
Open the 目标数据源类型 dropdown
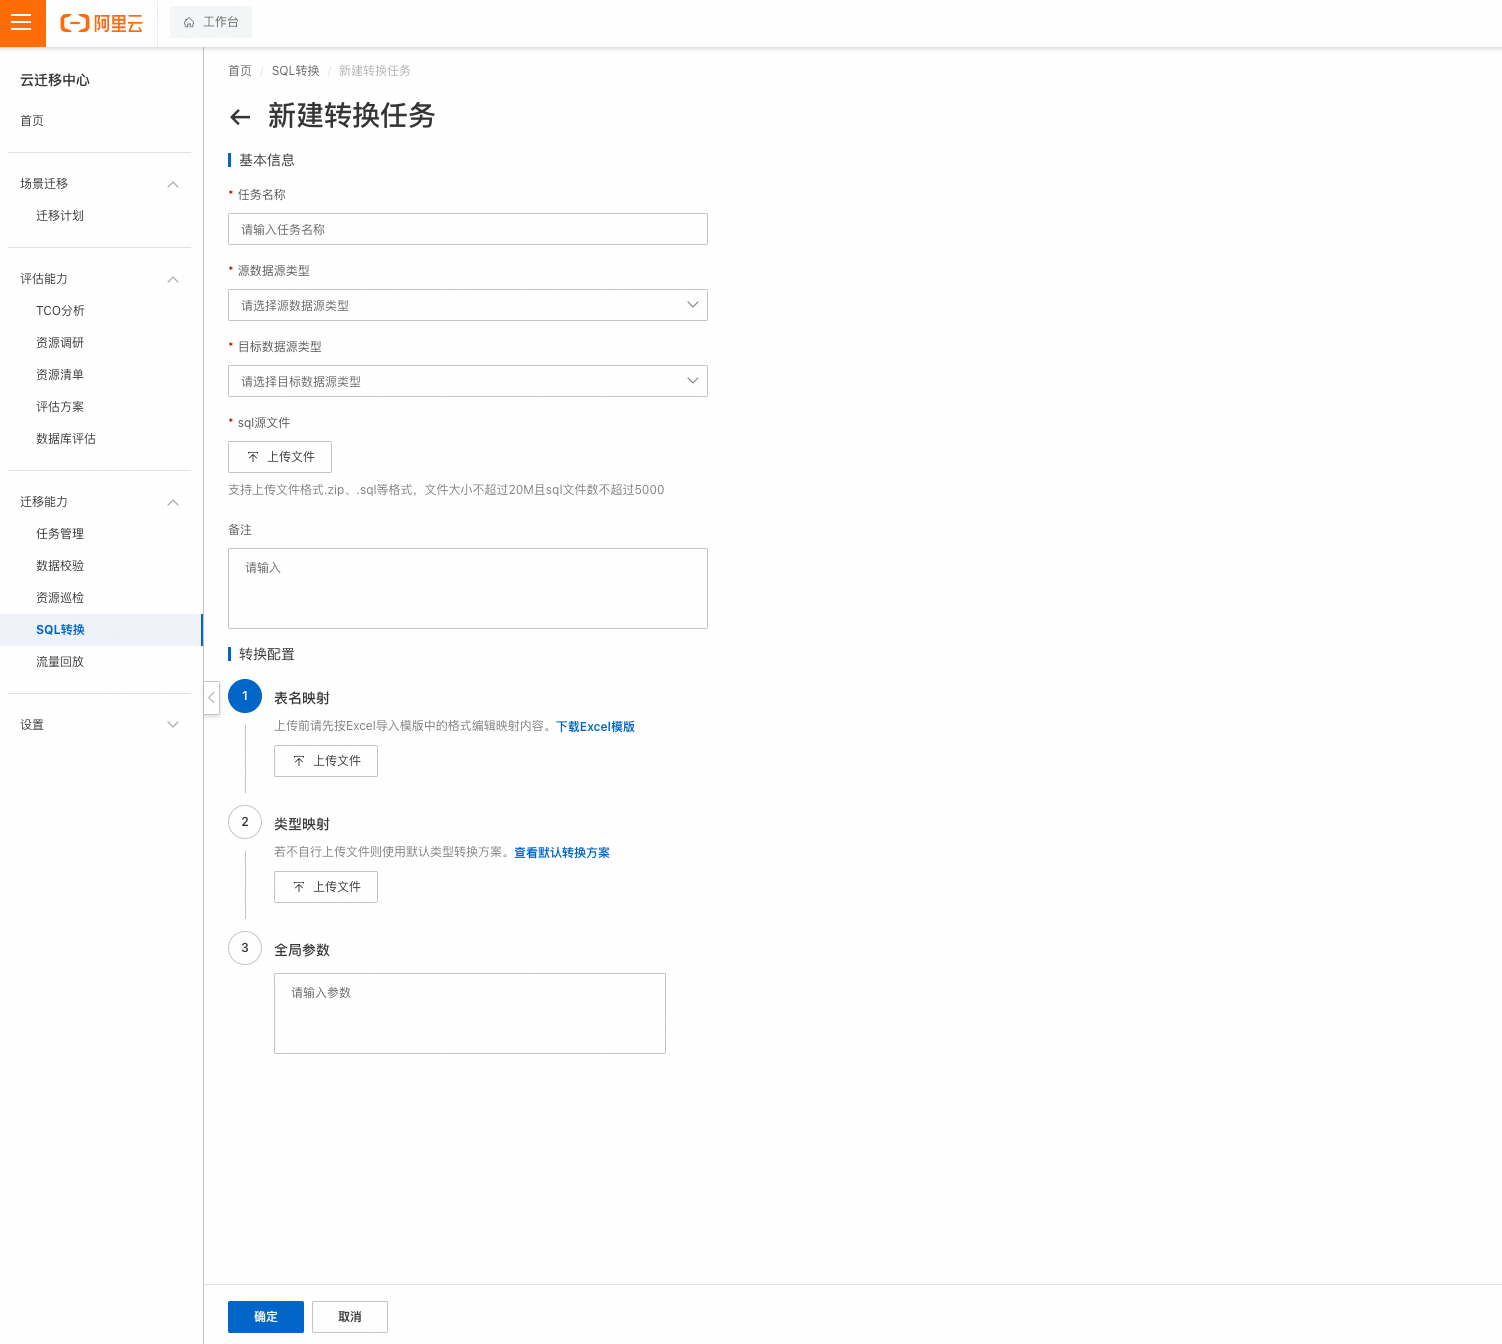click(x=468, y=381)
